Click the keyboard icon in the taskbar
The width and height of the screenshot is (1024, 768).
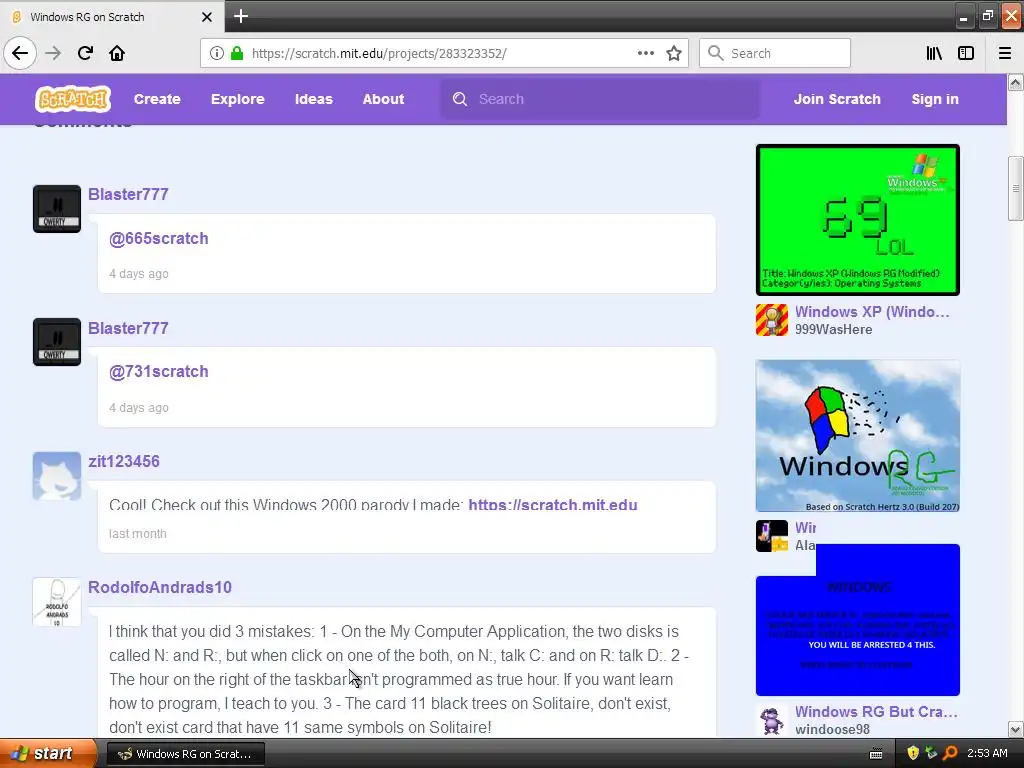876,754
